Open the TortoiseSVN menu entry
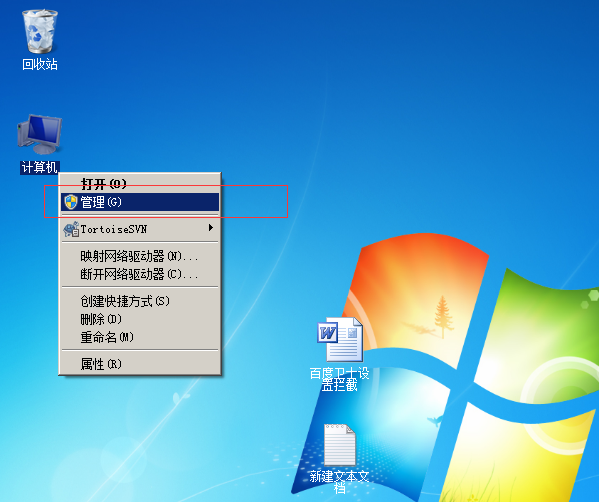Image resolution: width=599 pixels, height=502 pixels. [x=140, y=229]
